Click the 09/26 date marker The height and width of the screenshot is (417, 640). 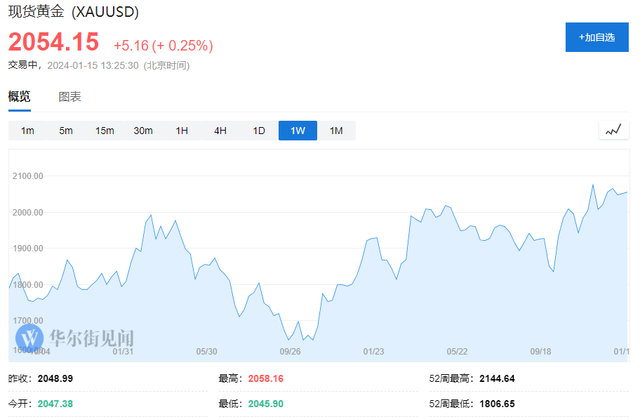coord(291,351)
